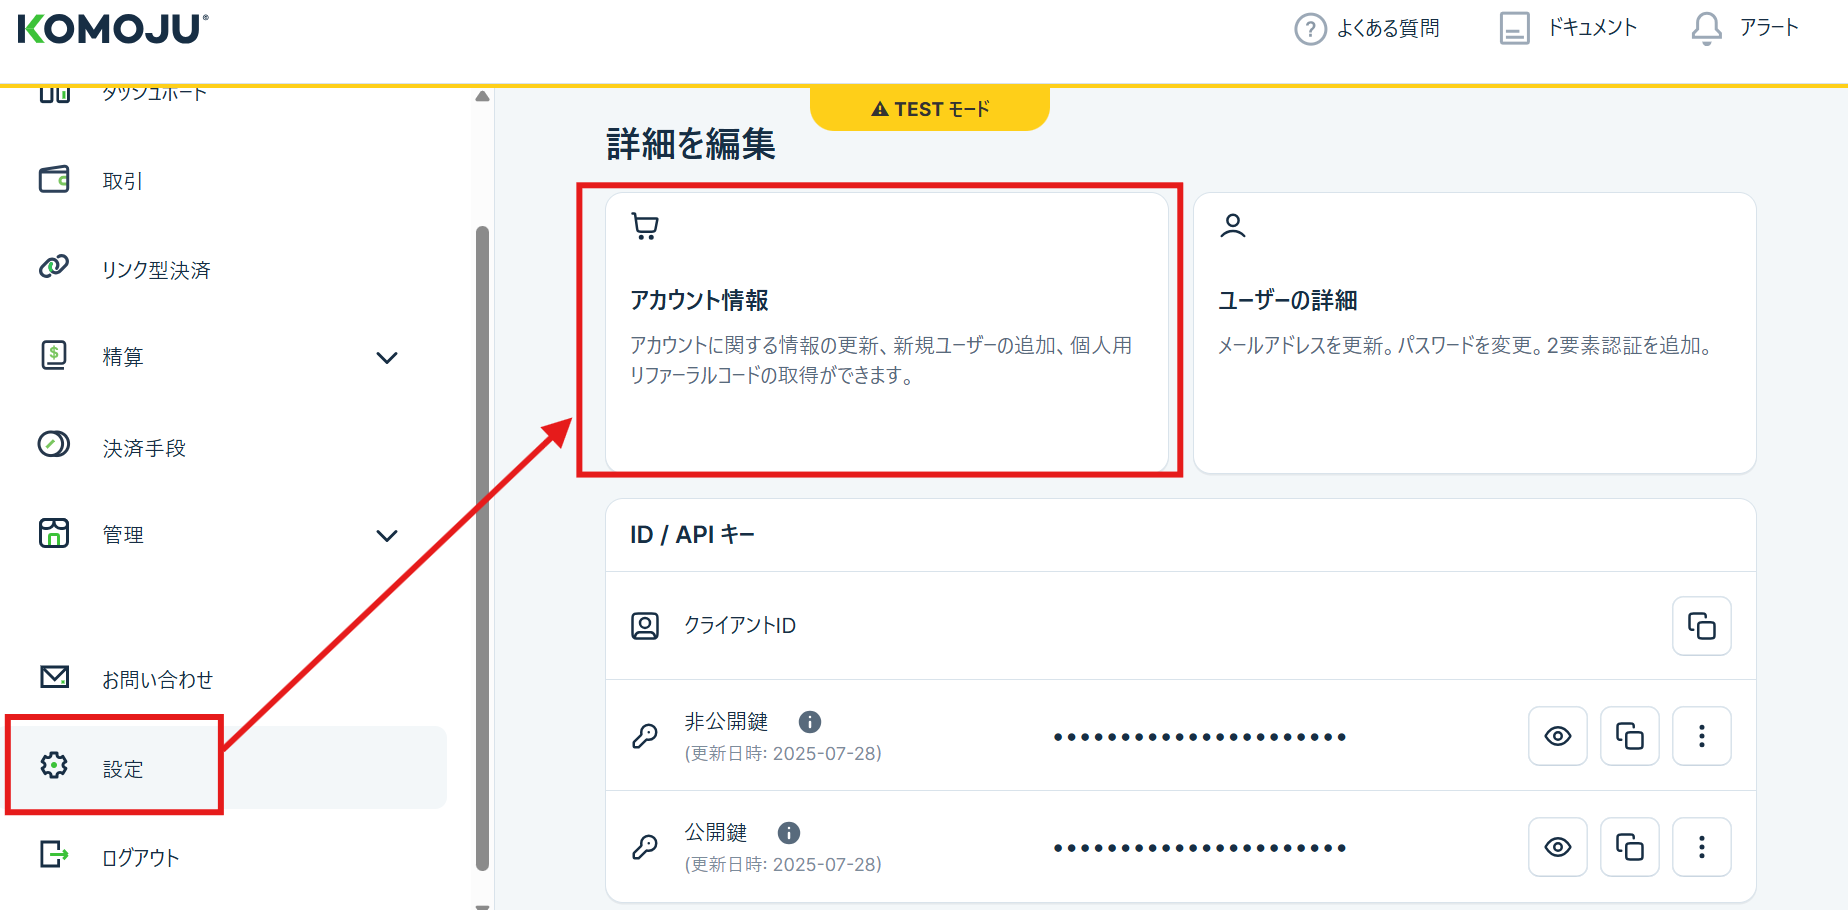Copy the 非公開鍵 secret key
The image size is (1848, 910).
tap(1629, 737)
